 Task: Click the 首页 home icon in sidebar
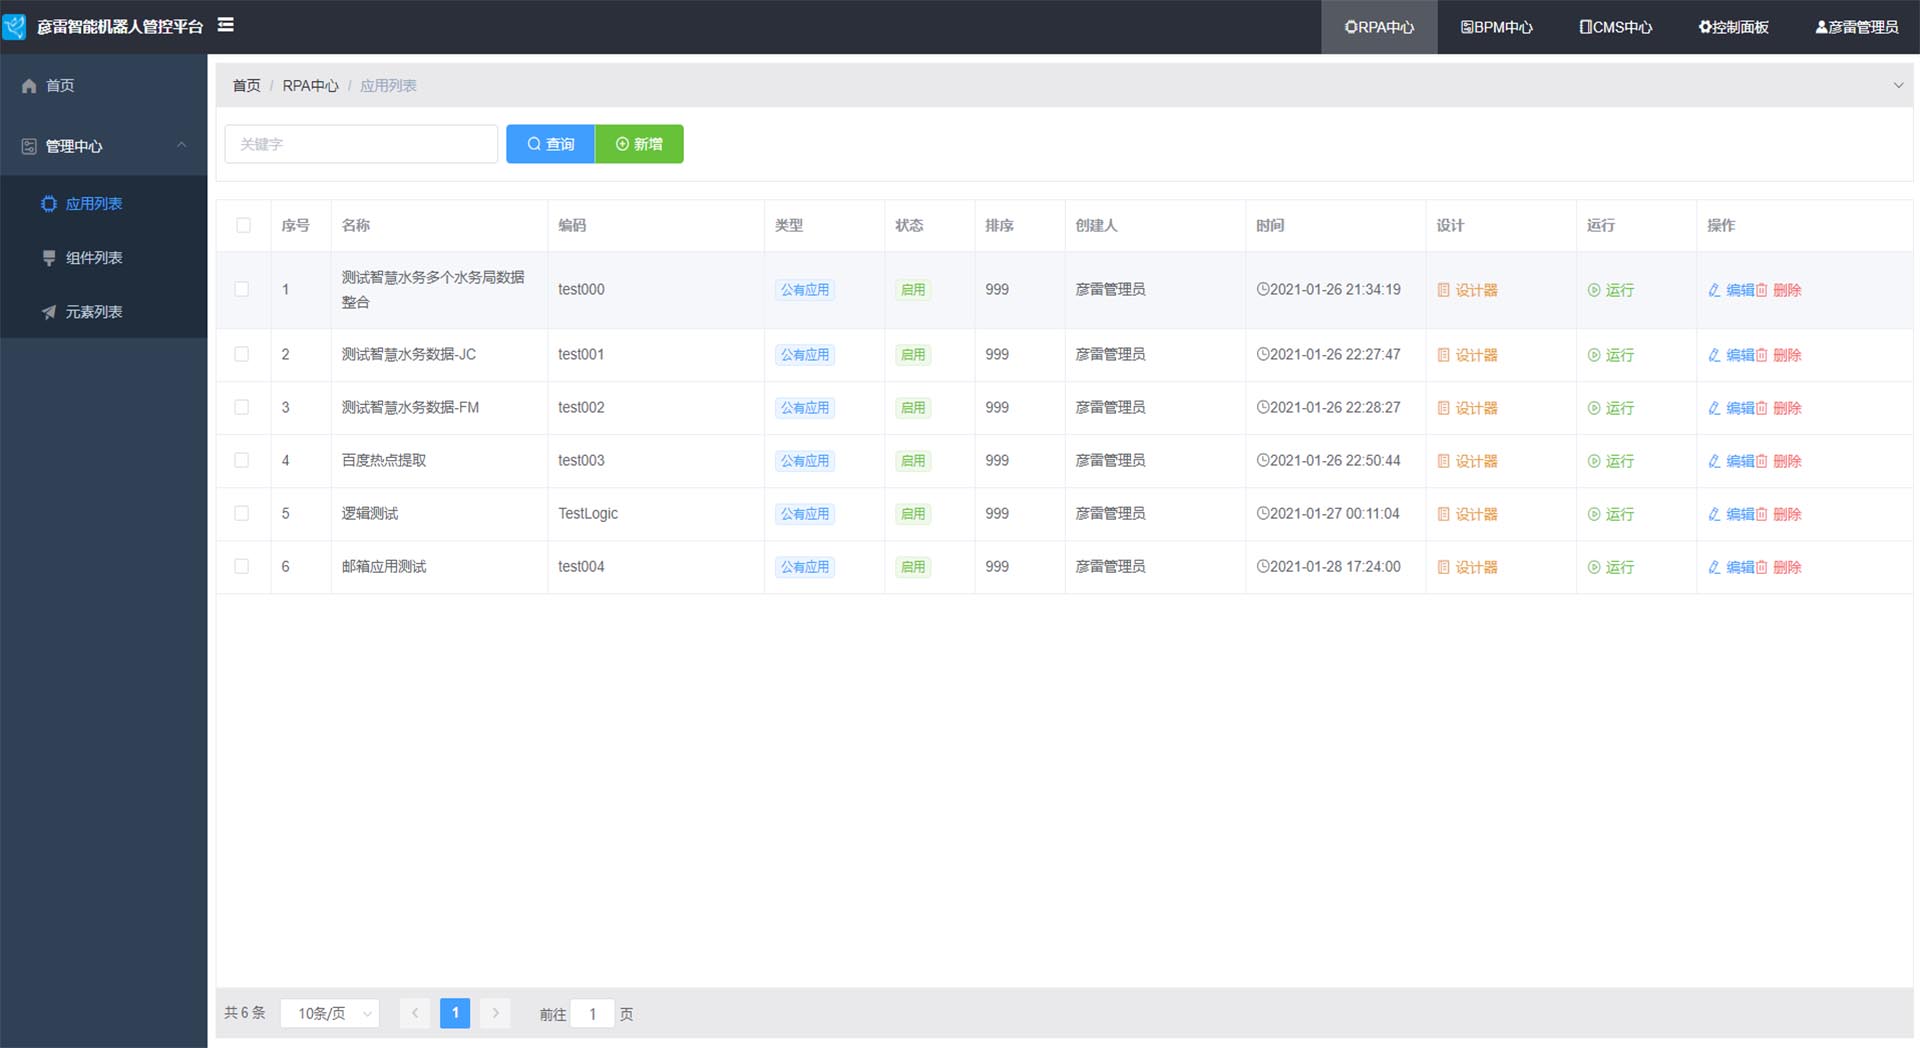click(29, 86)
